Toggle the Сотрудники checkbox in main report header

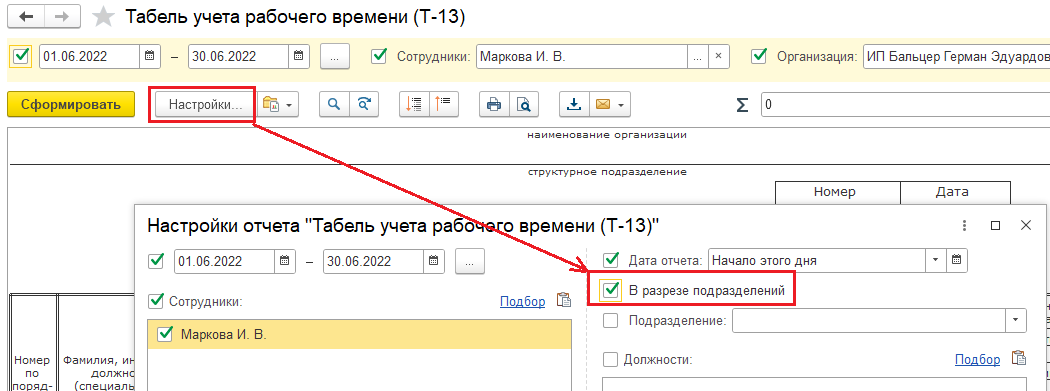click(x=380, y=56)
